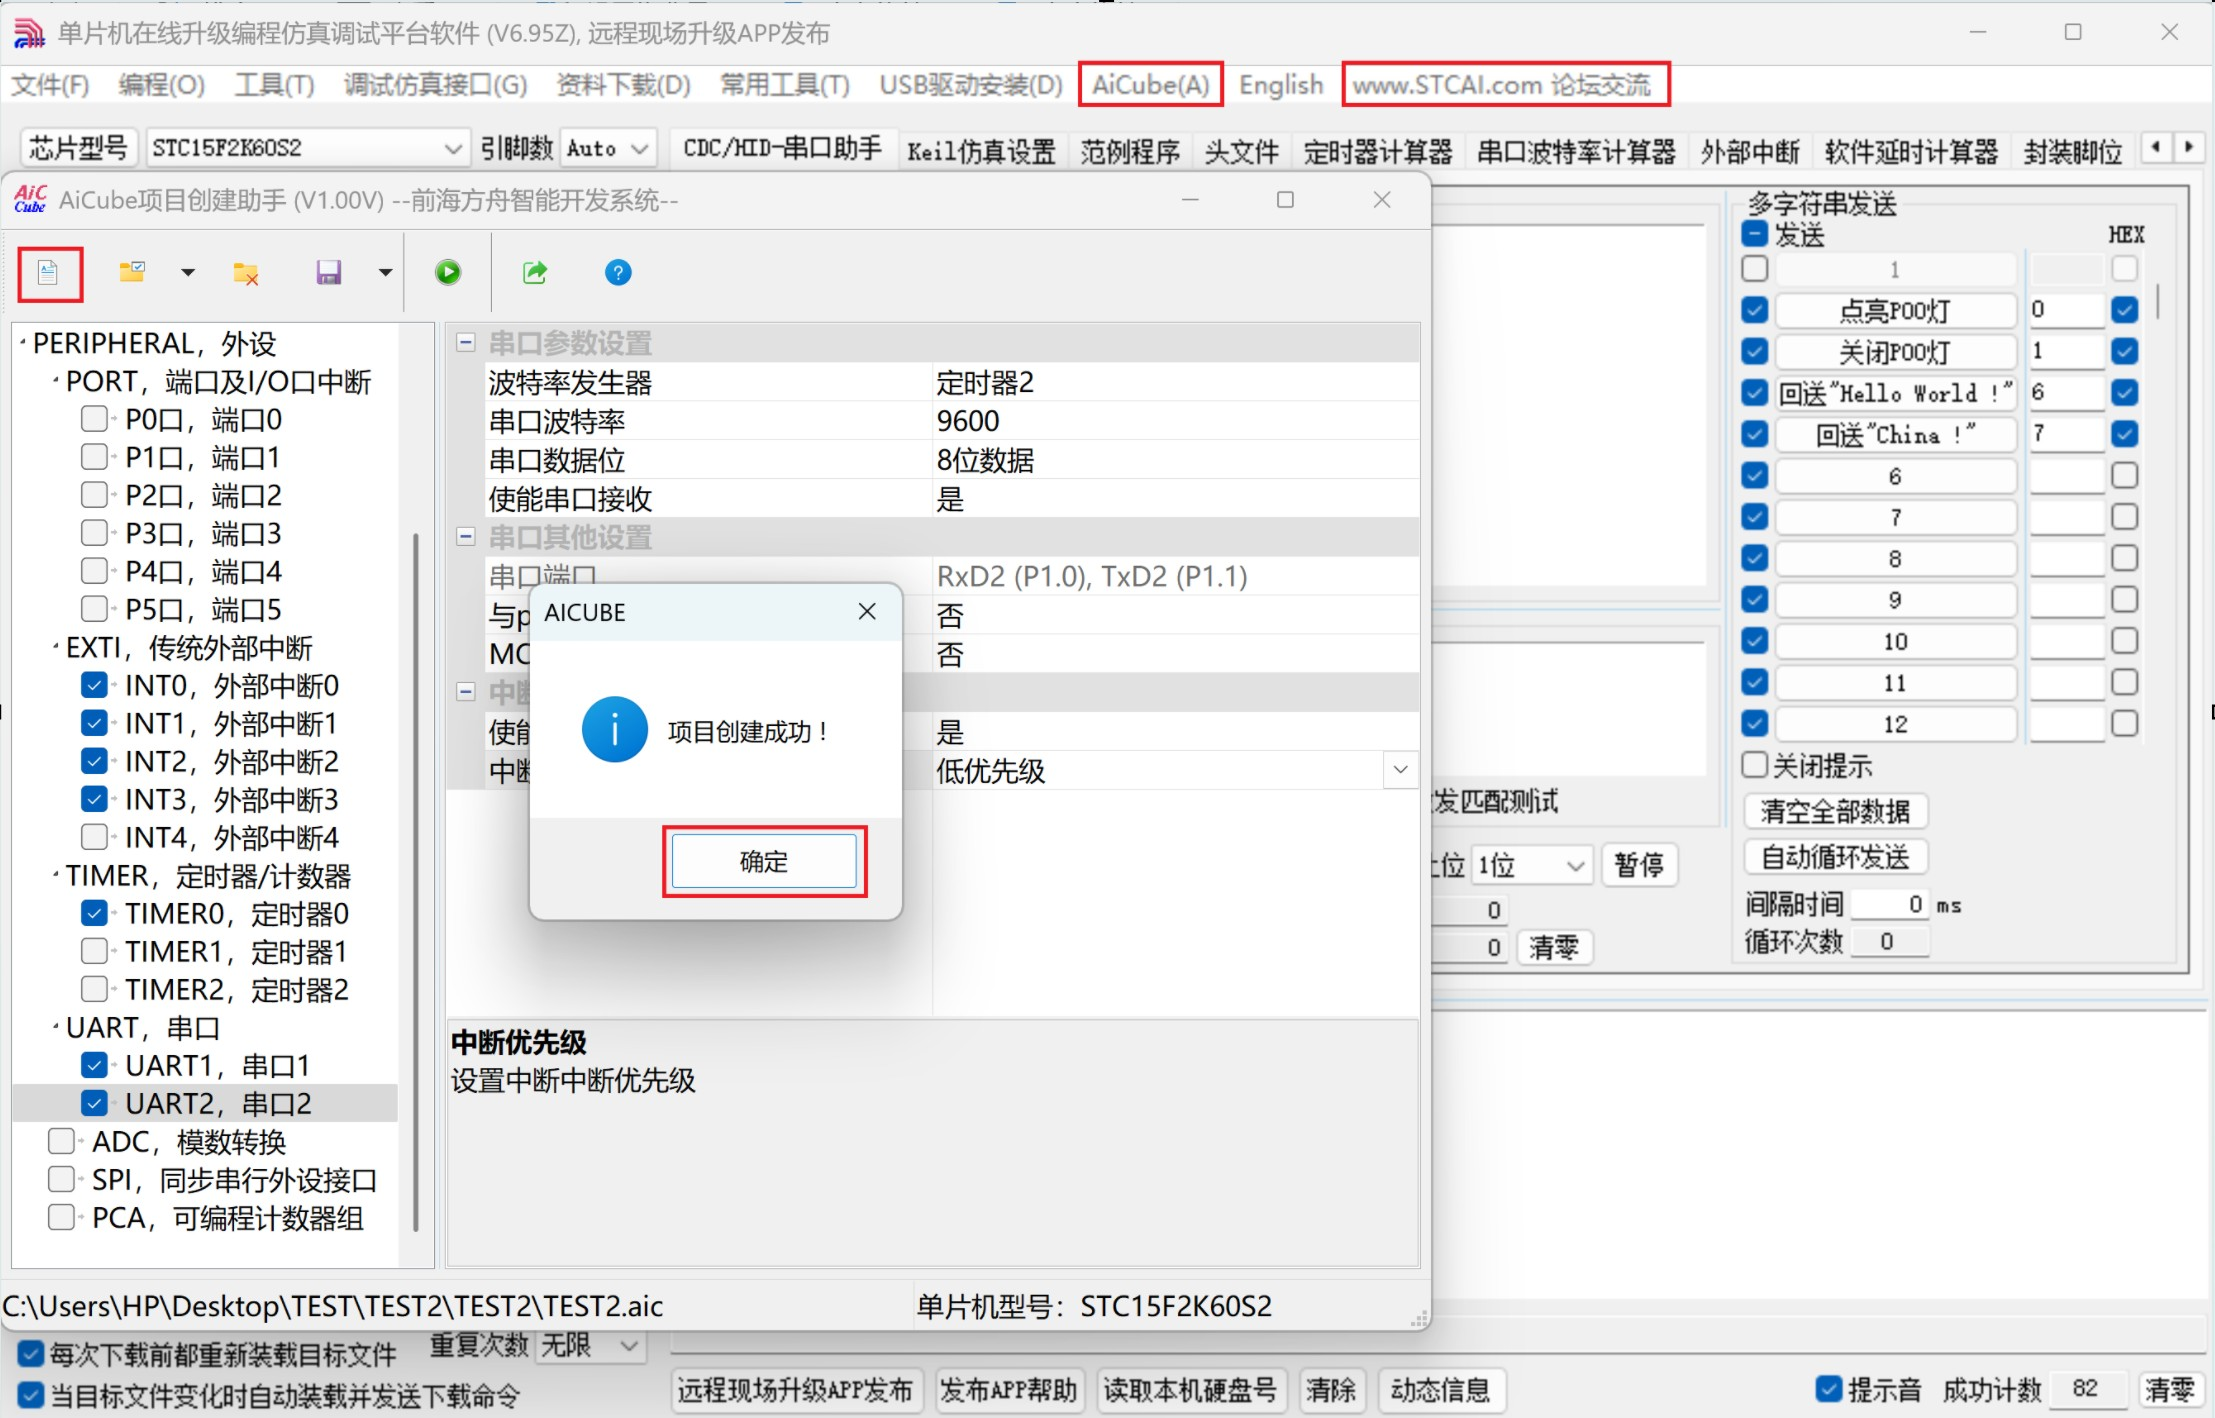The image size is (2215, 1418).
Task: Click the green play generate icon
Action: [448, 272]
